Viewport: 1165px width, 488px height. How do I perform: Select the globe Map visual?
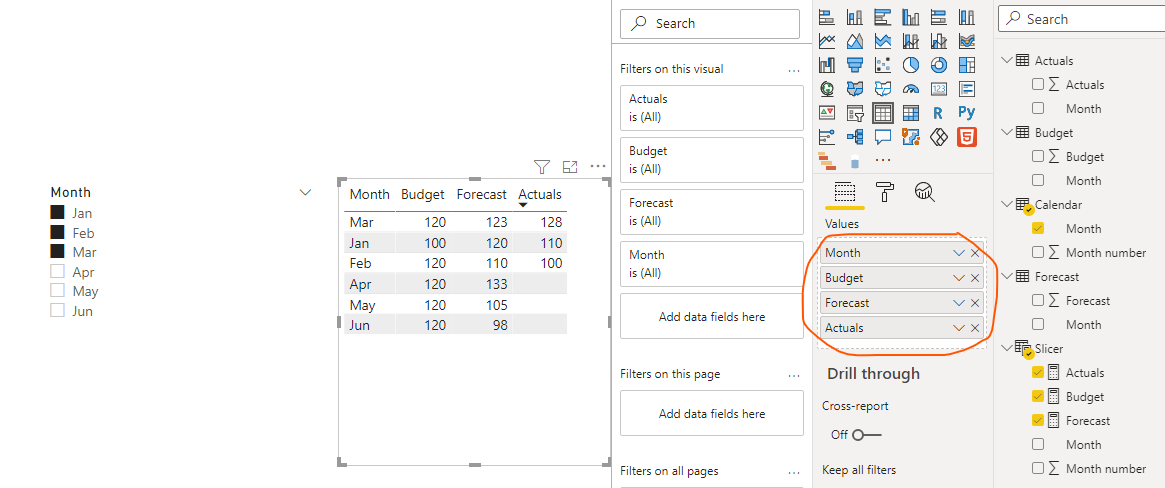[827, 88]
